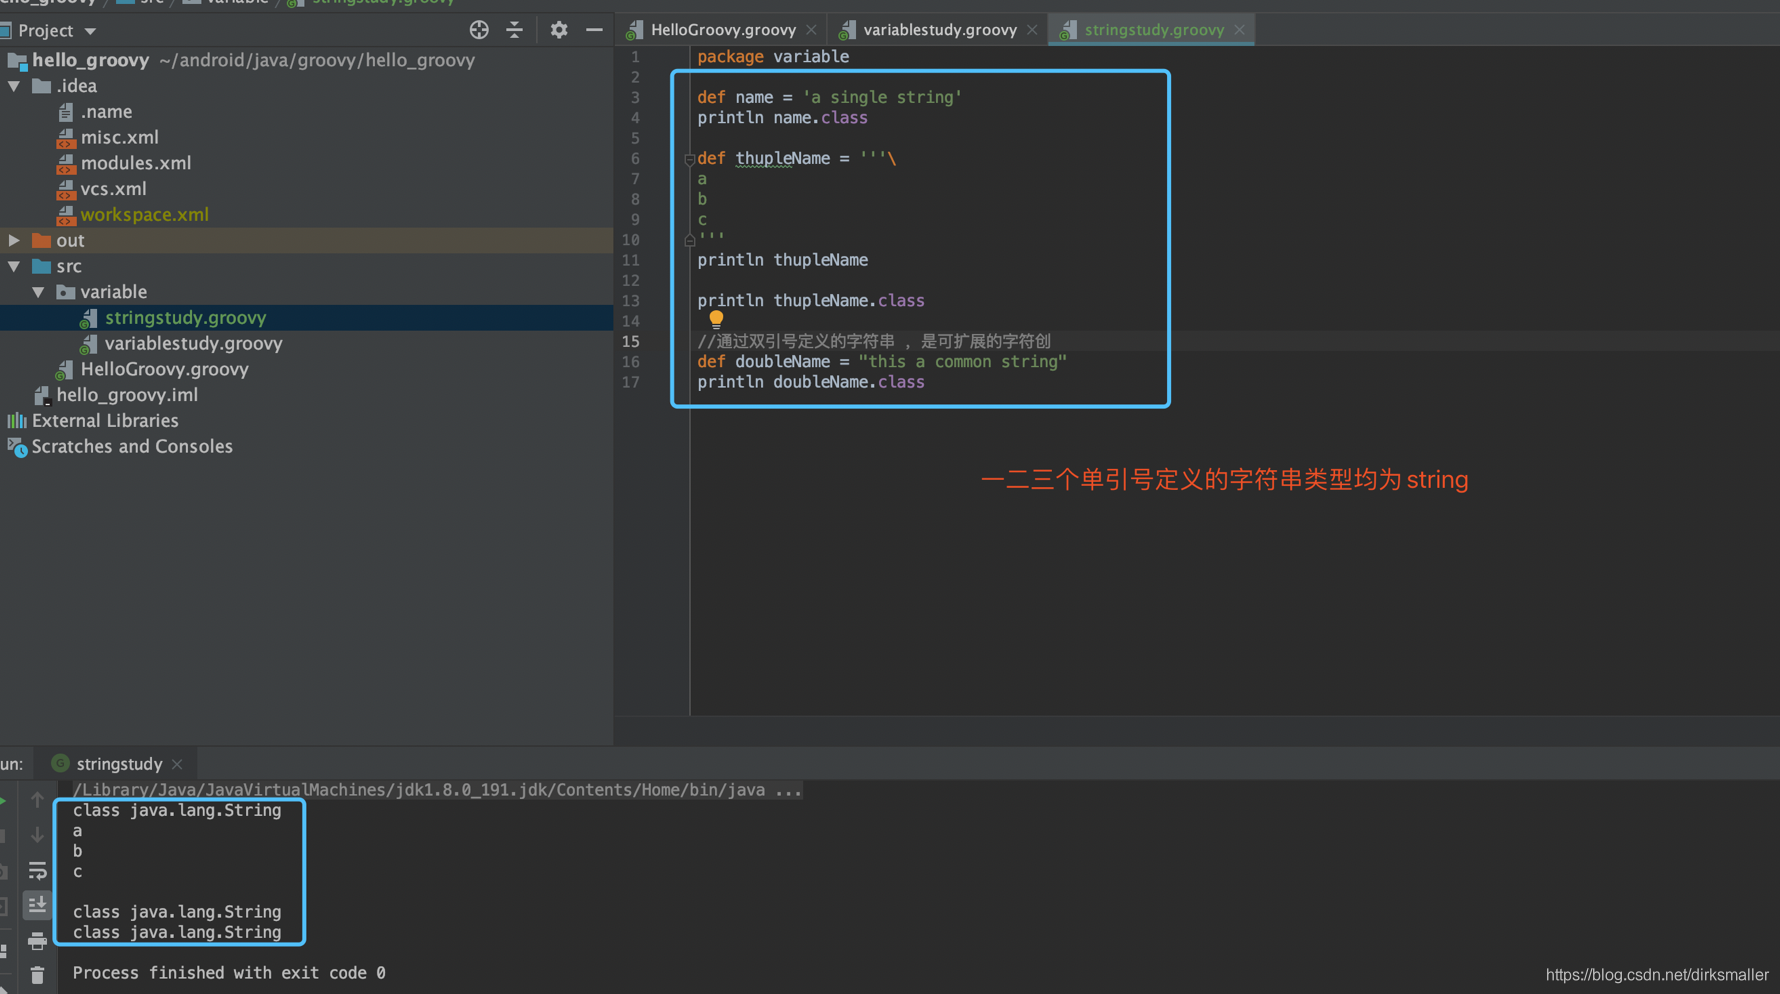Select the stringstudy run tab
The image size is (1780, 994).
pyautogui.click(x=119, y=764)
